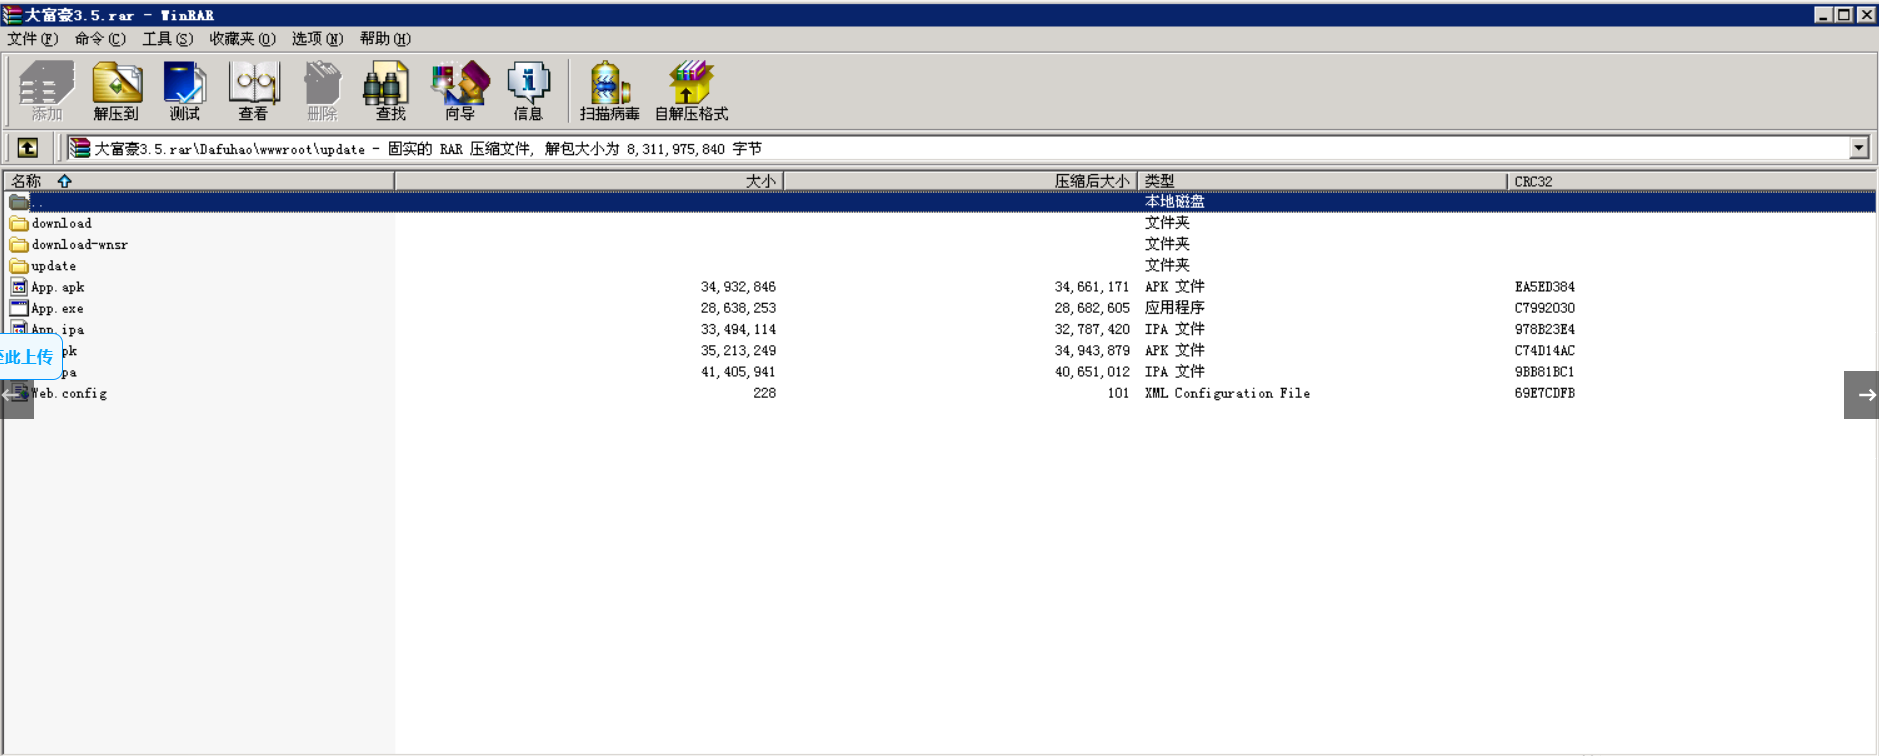Select the Web.config file name
1879x756 pixels.
(x=69, y=393)
